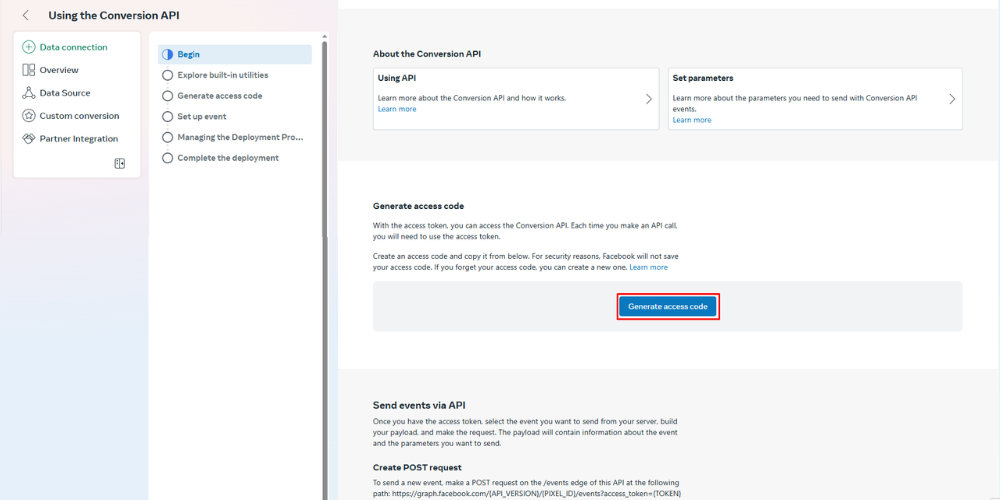The image size is (1000, 500).
Task: Open Overview in the sidebar
Action: point(59,70)
